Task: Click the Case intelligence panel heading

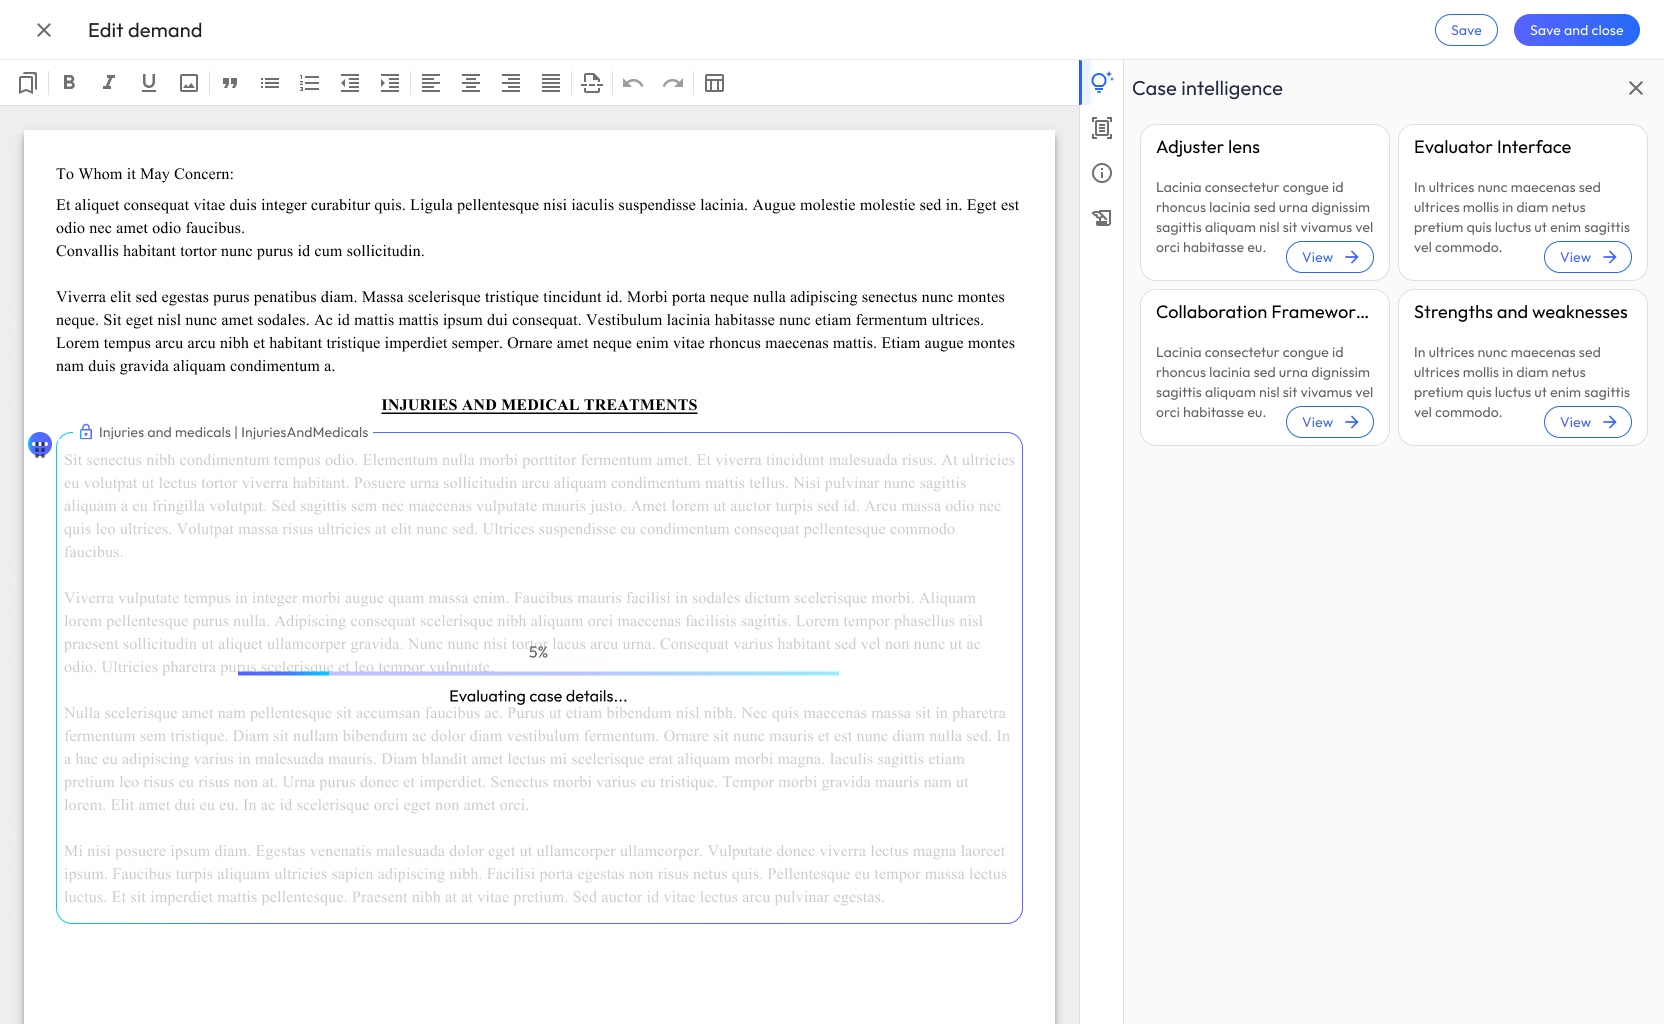Action: click(x=1207, y=88)
